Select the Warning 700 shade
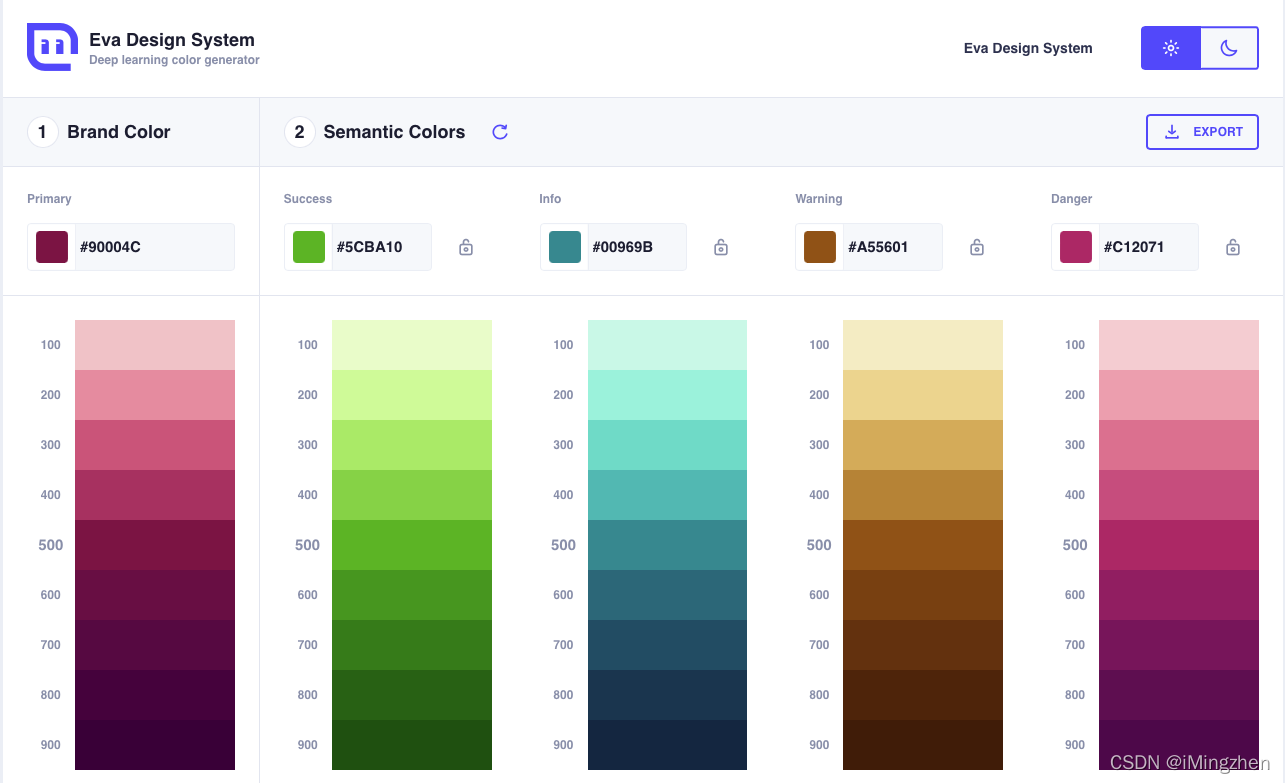1285x783 pixels. coord(923,645)
